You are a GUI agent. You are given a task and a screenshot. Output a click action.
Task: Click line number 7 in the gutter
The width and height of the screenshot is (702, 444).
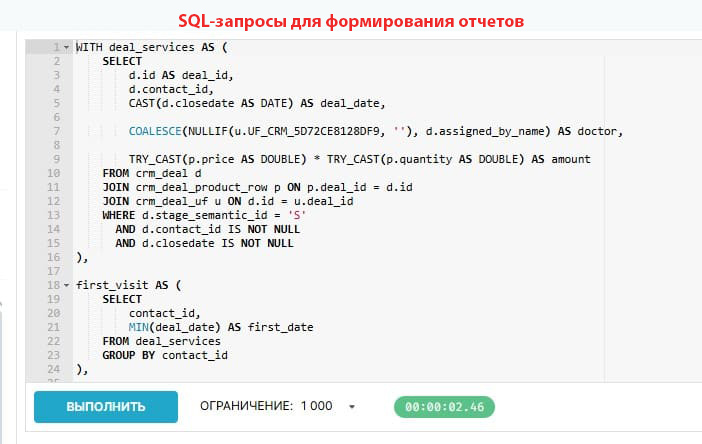(57, 131)
